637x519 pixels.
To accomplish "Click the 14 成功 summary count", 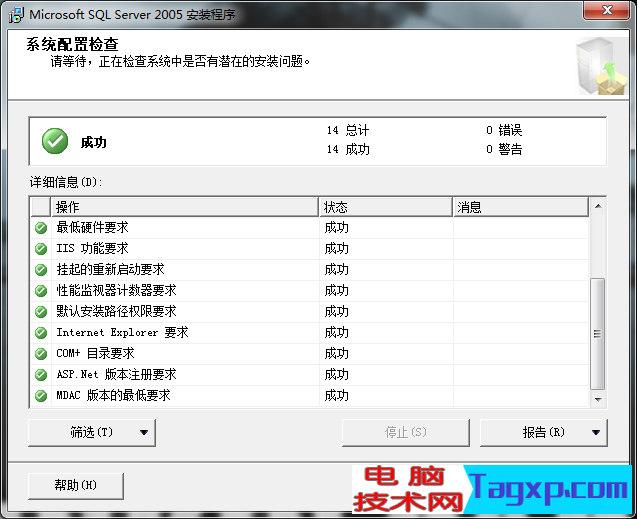I will click(x=348, y=149).
